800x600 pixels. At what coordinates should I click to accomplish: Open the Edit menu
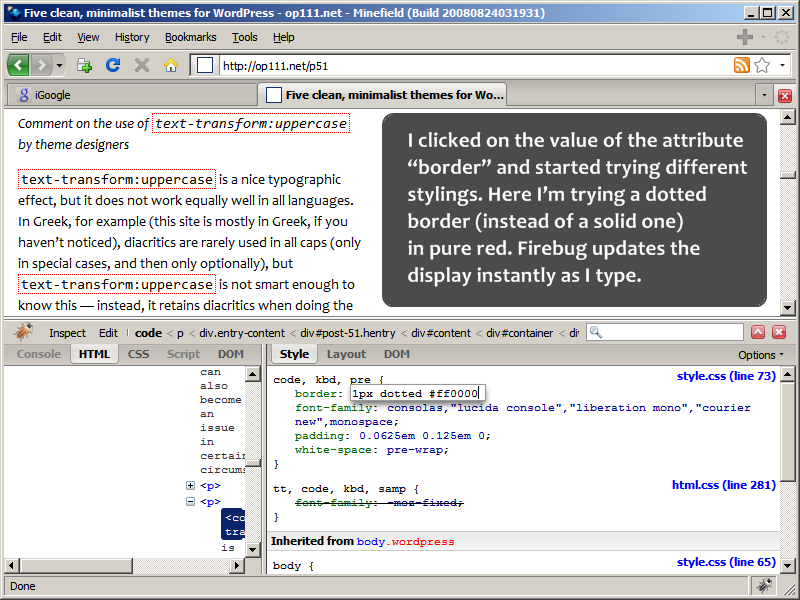(x=52, y=37)
